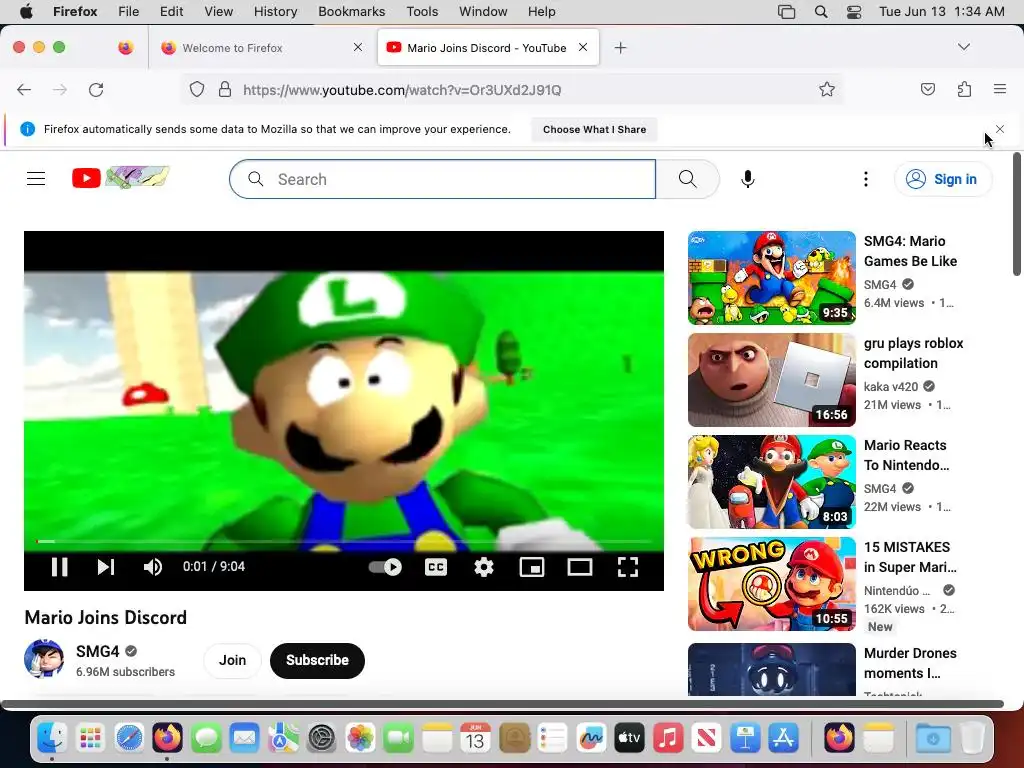Search with voice microphone icon

click(748, 179)
